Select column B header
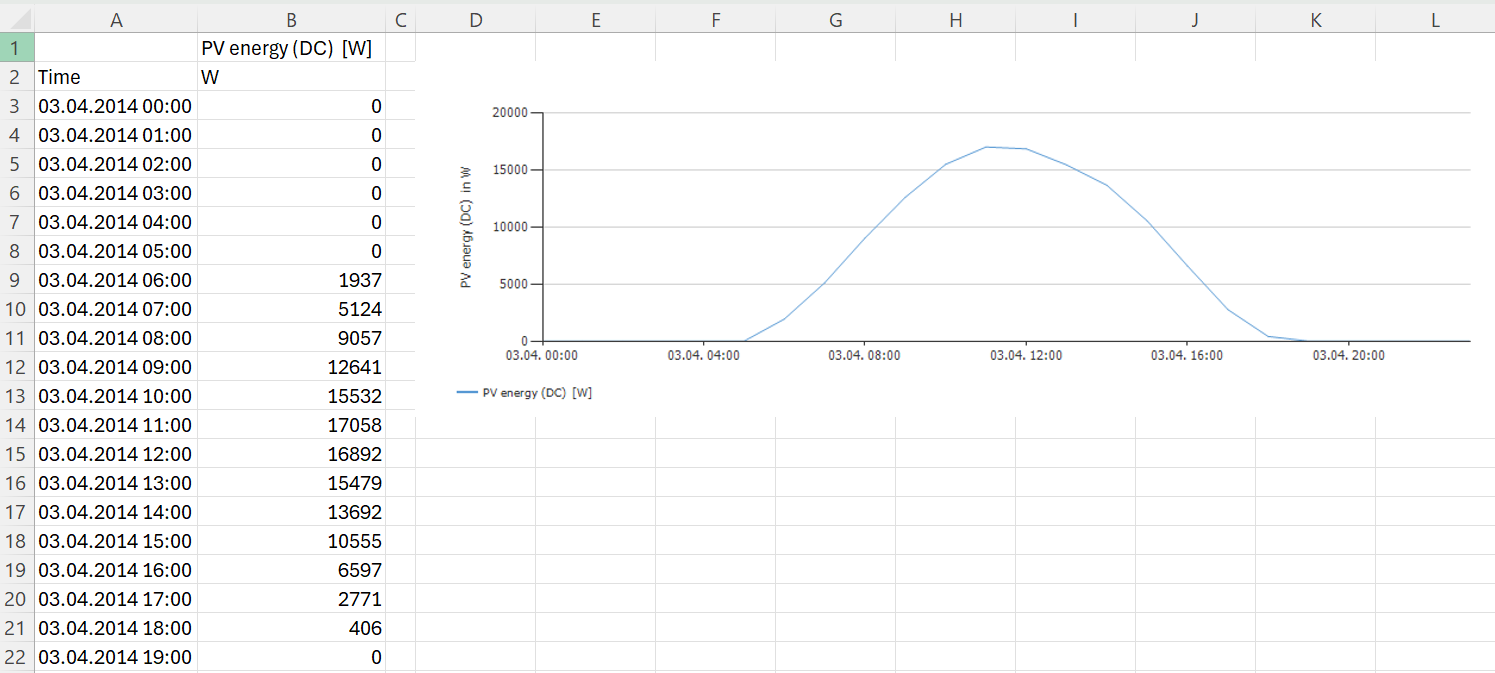Viewport: 1495px width, 673px height. click(291, 19)
